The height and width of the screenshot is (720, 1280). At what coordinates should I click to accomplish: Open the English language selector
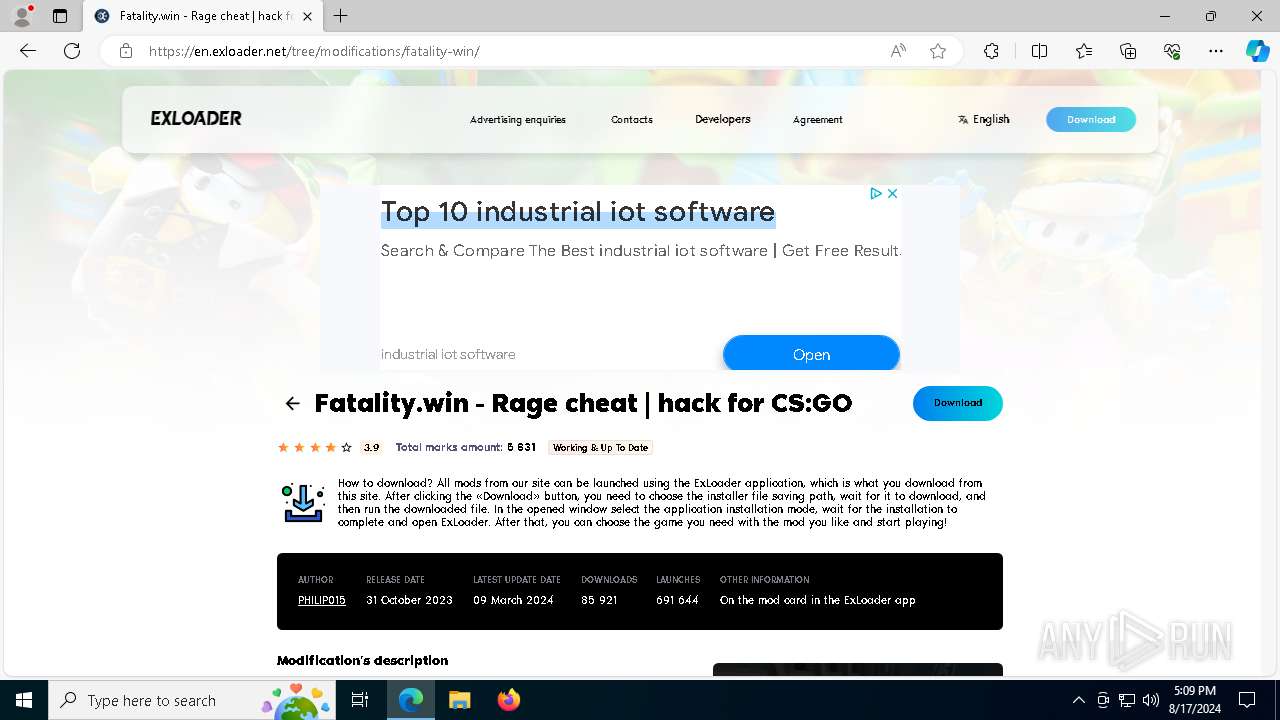(983, 119)
